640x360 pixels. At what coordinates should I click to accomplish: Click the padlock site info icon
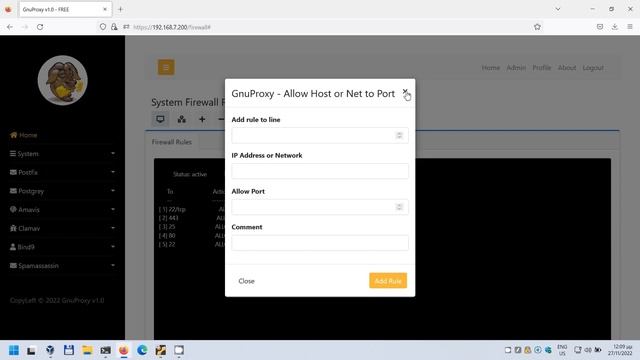pyautogui.click(x=114, y=27)
